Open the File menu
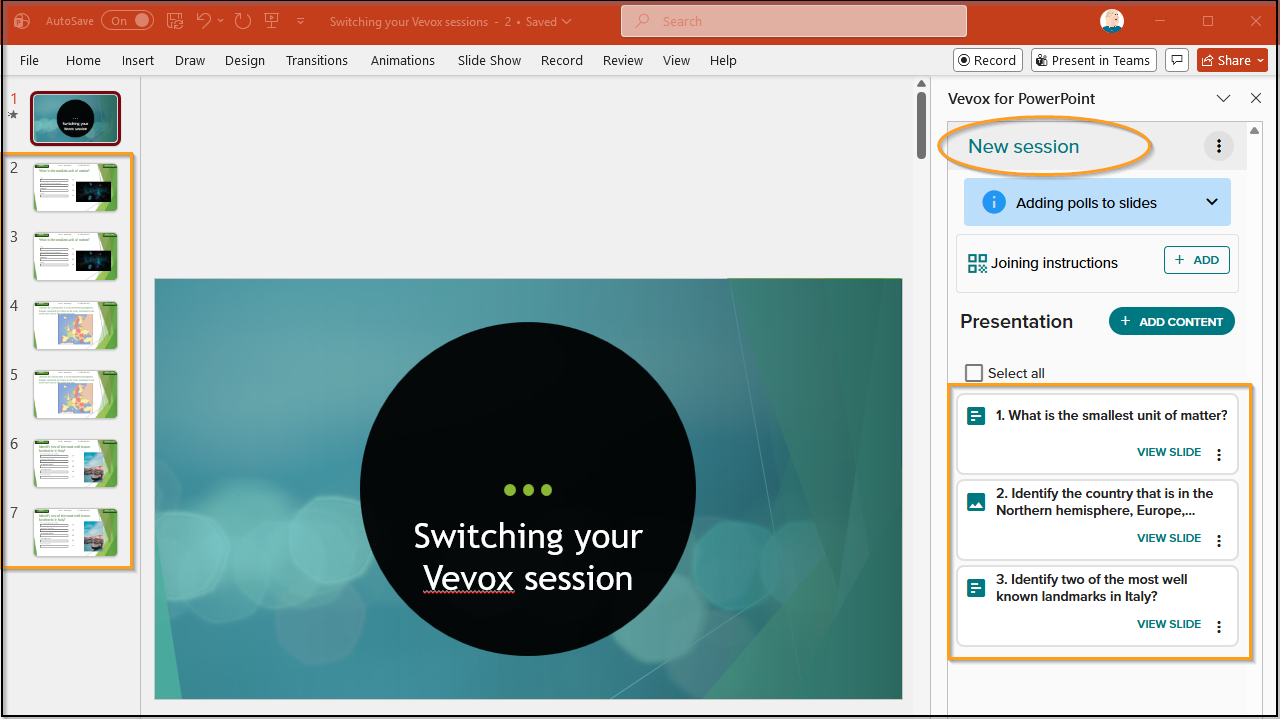The width and height of the screenshot is (1280, 719). point(30,60)
